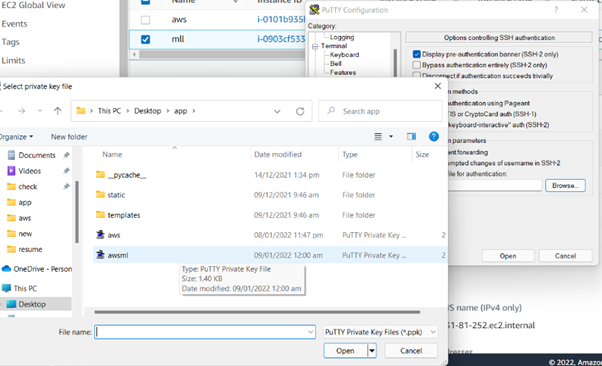Open Documents in the navigation pane

point(37,155)
